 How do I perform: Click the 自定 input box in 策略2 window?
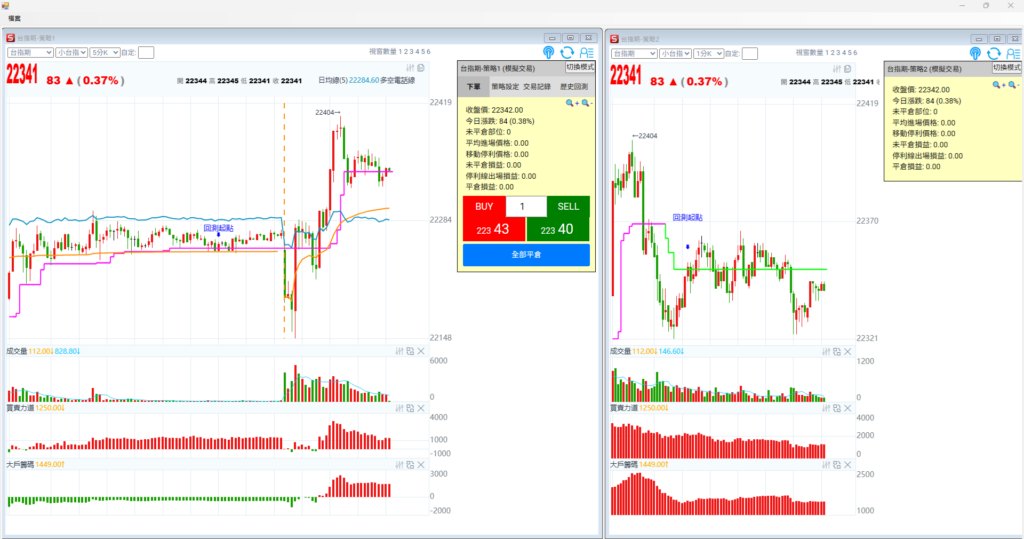tap(750, 54)
